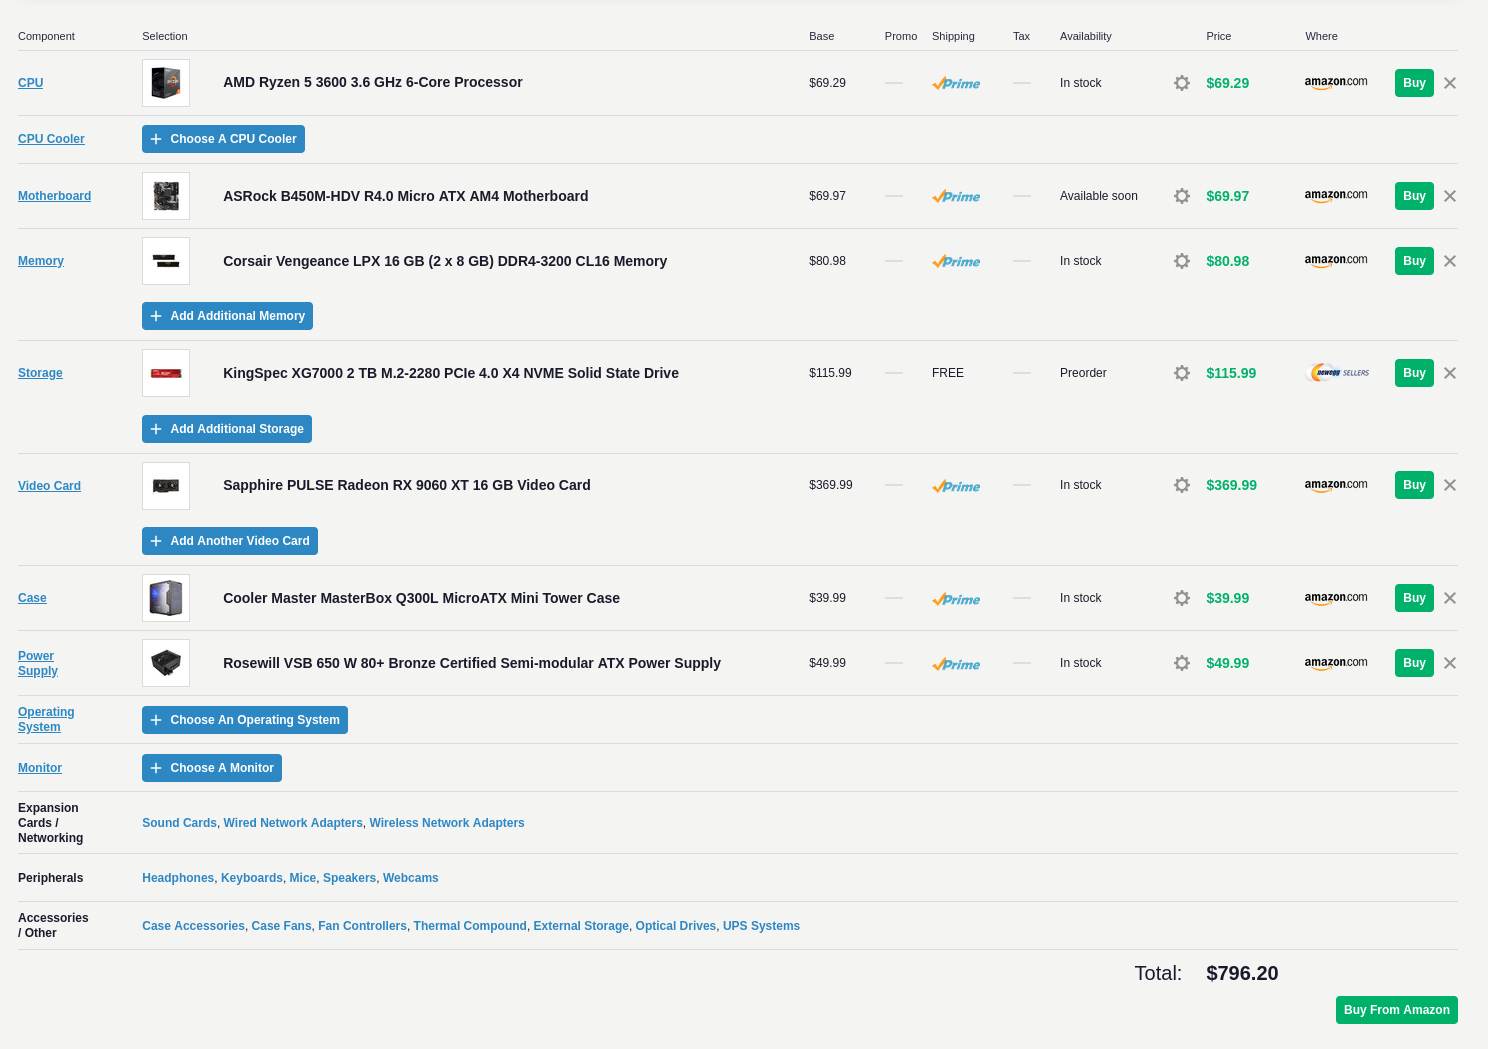Image resolution: width=1488 pixels, height=1049 pixels.
Task: Click Add Additional Storage button
Action: pyautogui.click(x=227, y=429)
